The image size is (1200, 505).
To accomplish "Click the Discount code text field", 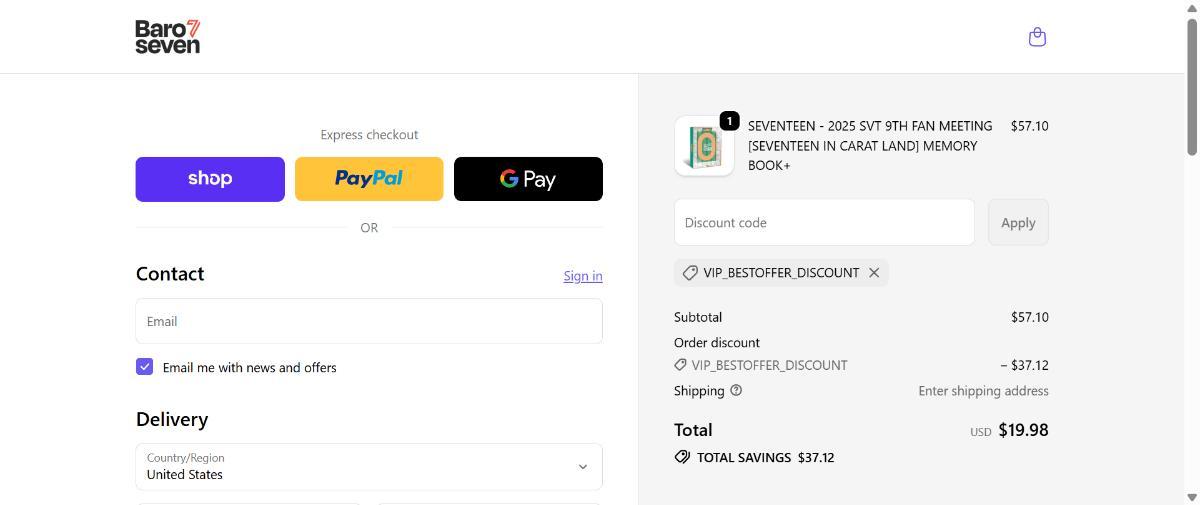I will (824, 222).
